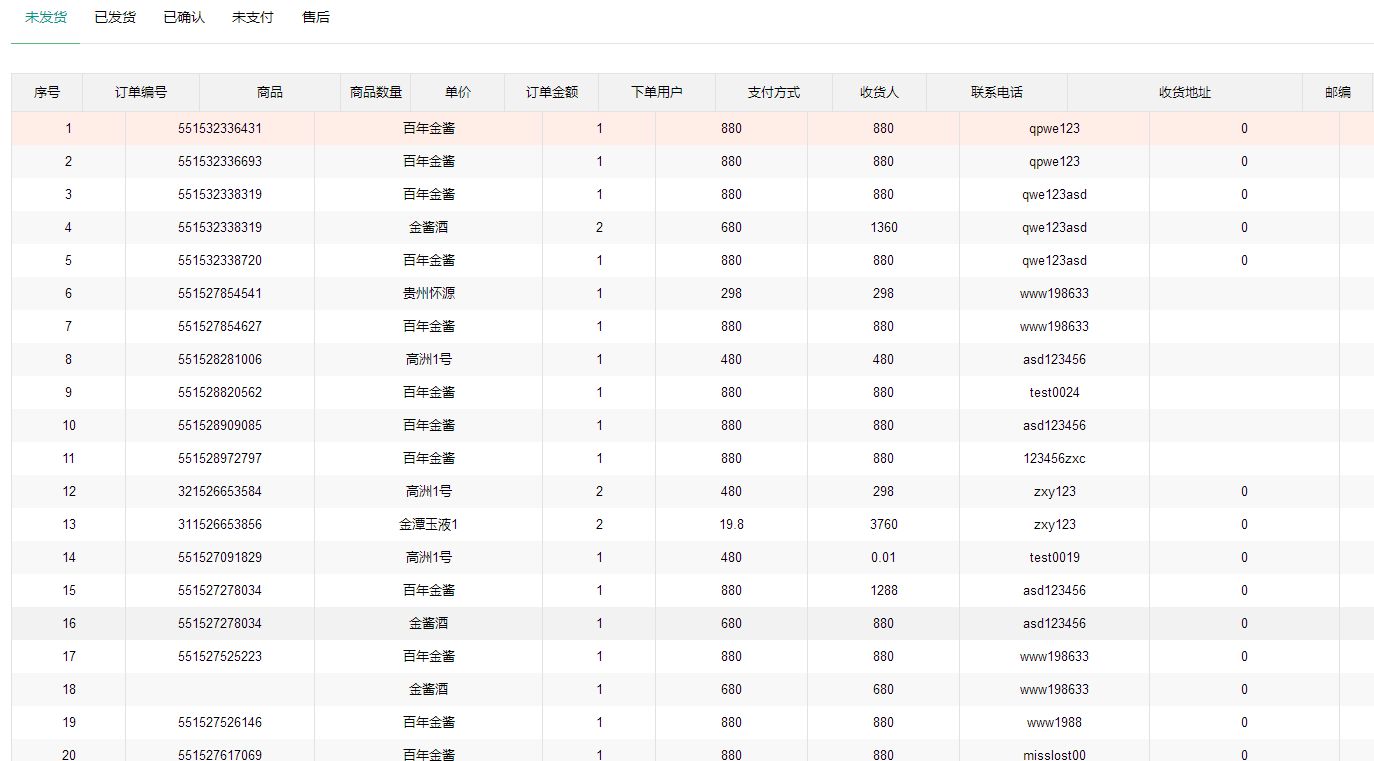Screen dimensions: 1374x761
Task: Click the 商品数量 column header
Action: click(376, 92)
